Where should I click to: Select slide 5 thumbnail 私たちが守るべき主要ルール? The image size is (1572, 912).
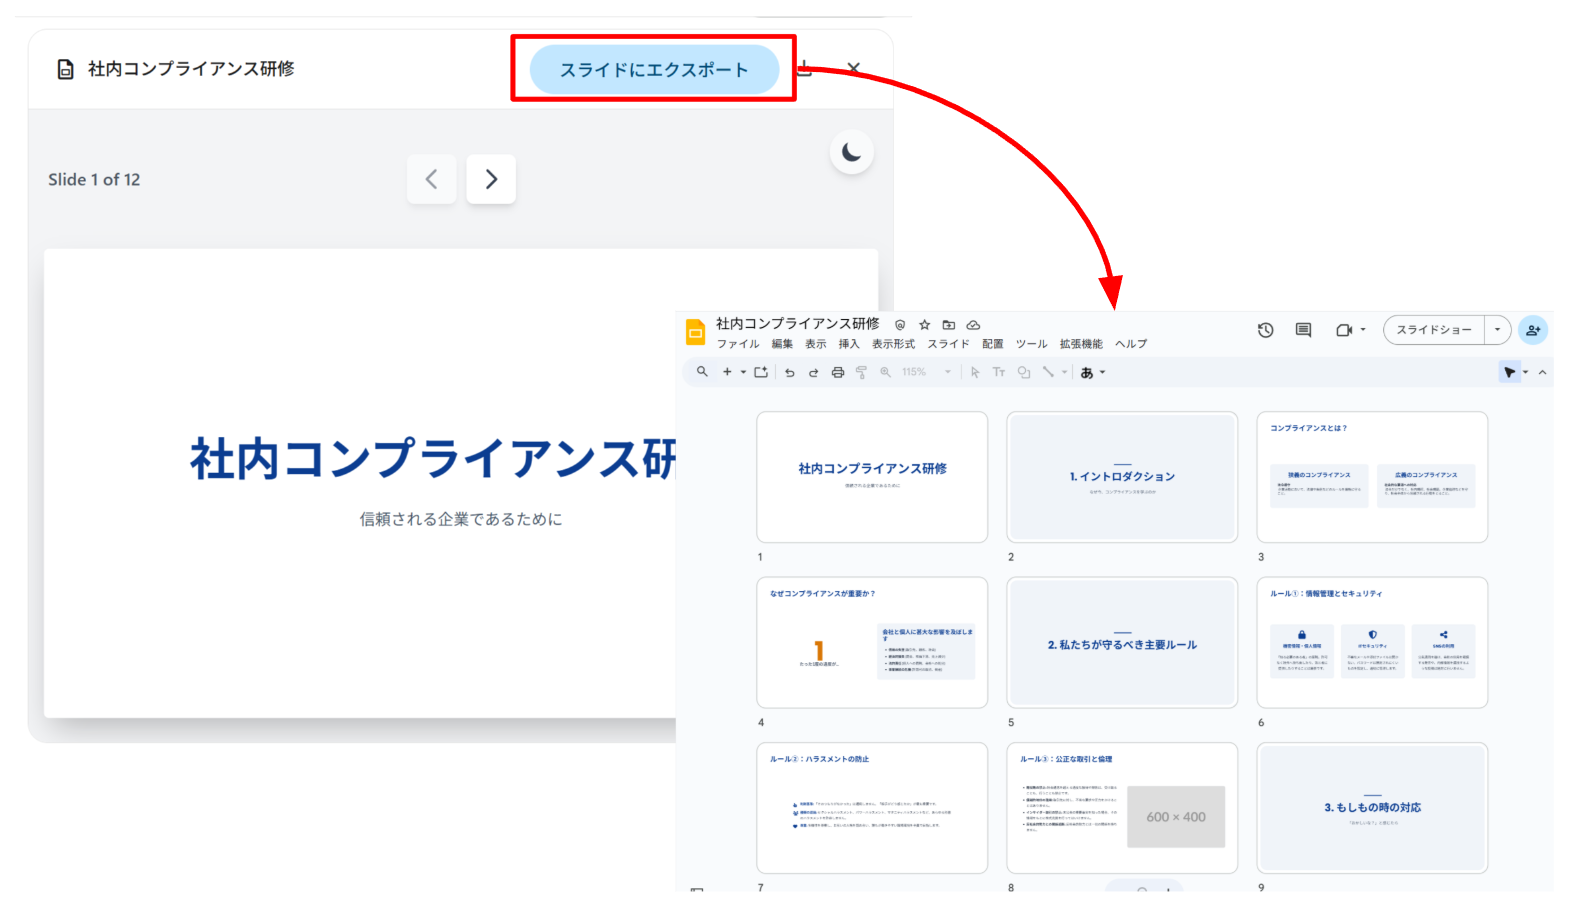1122,642
